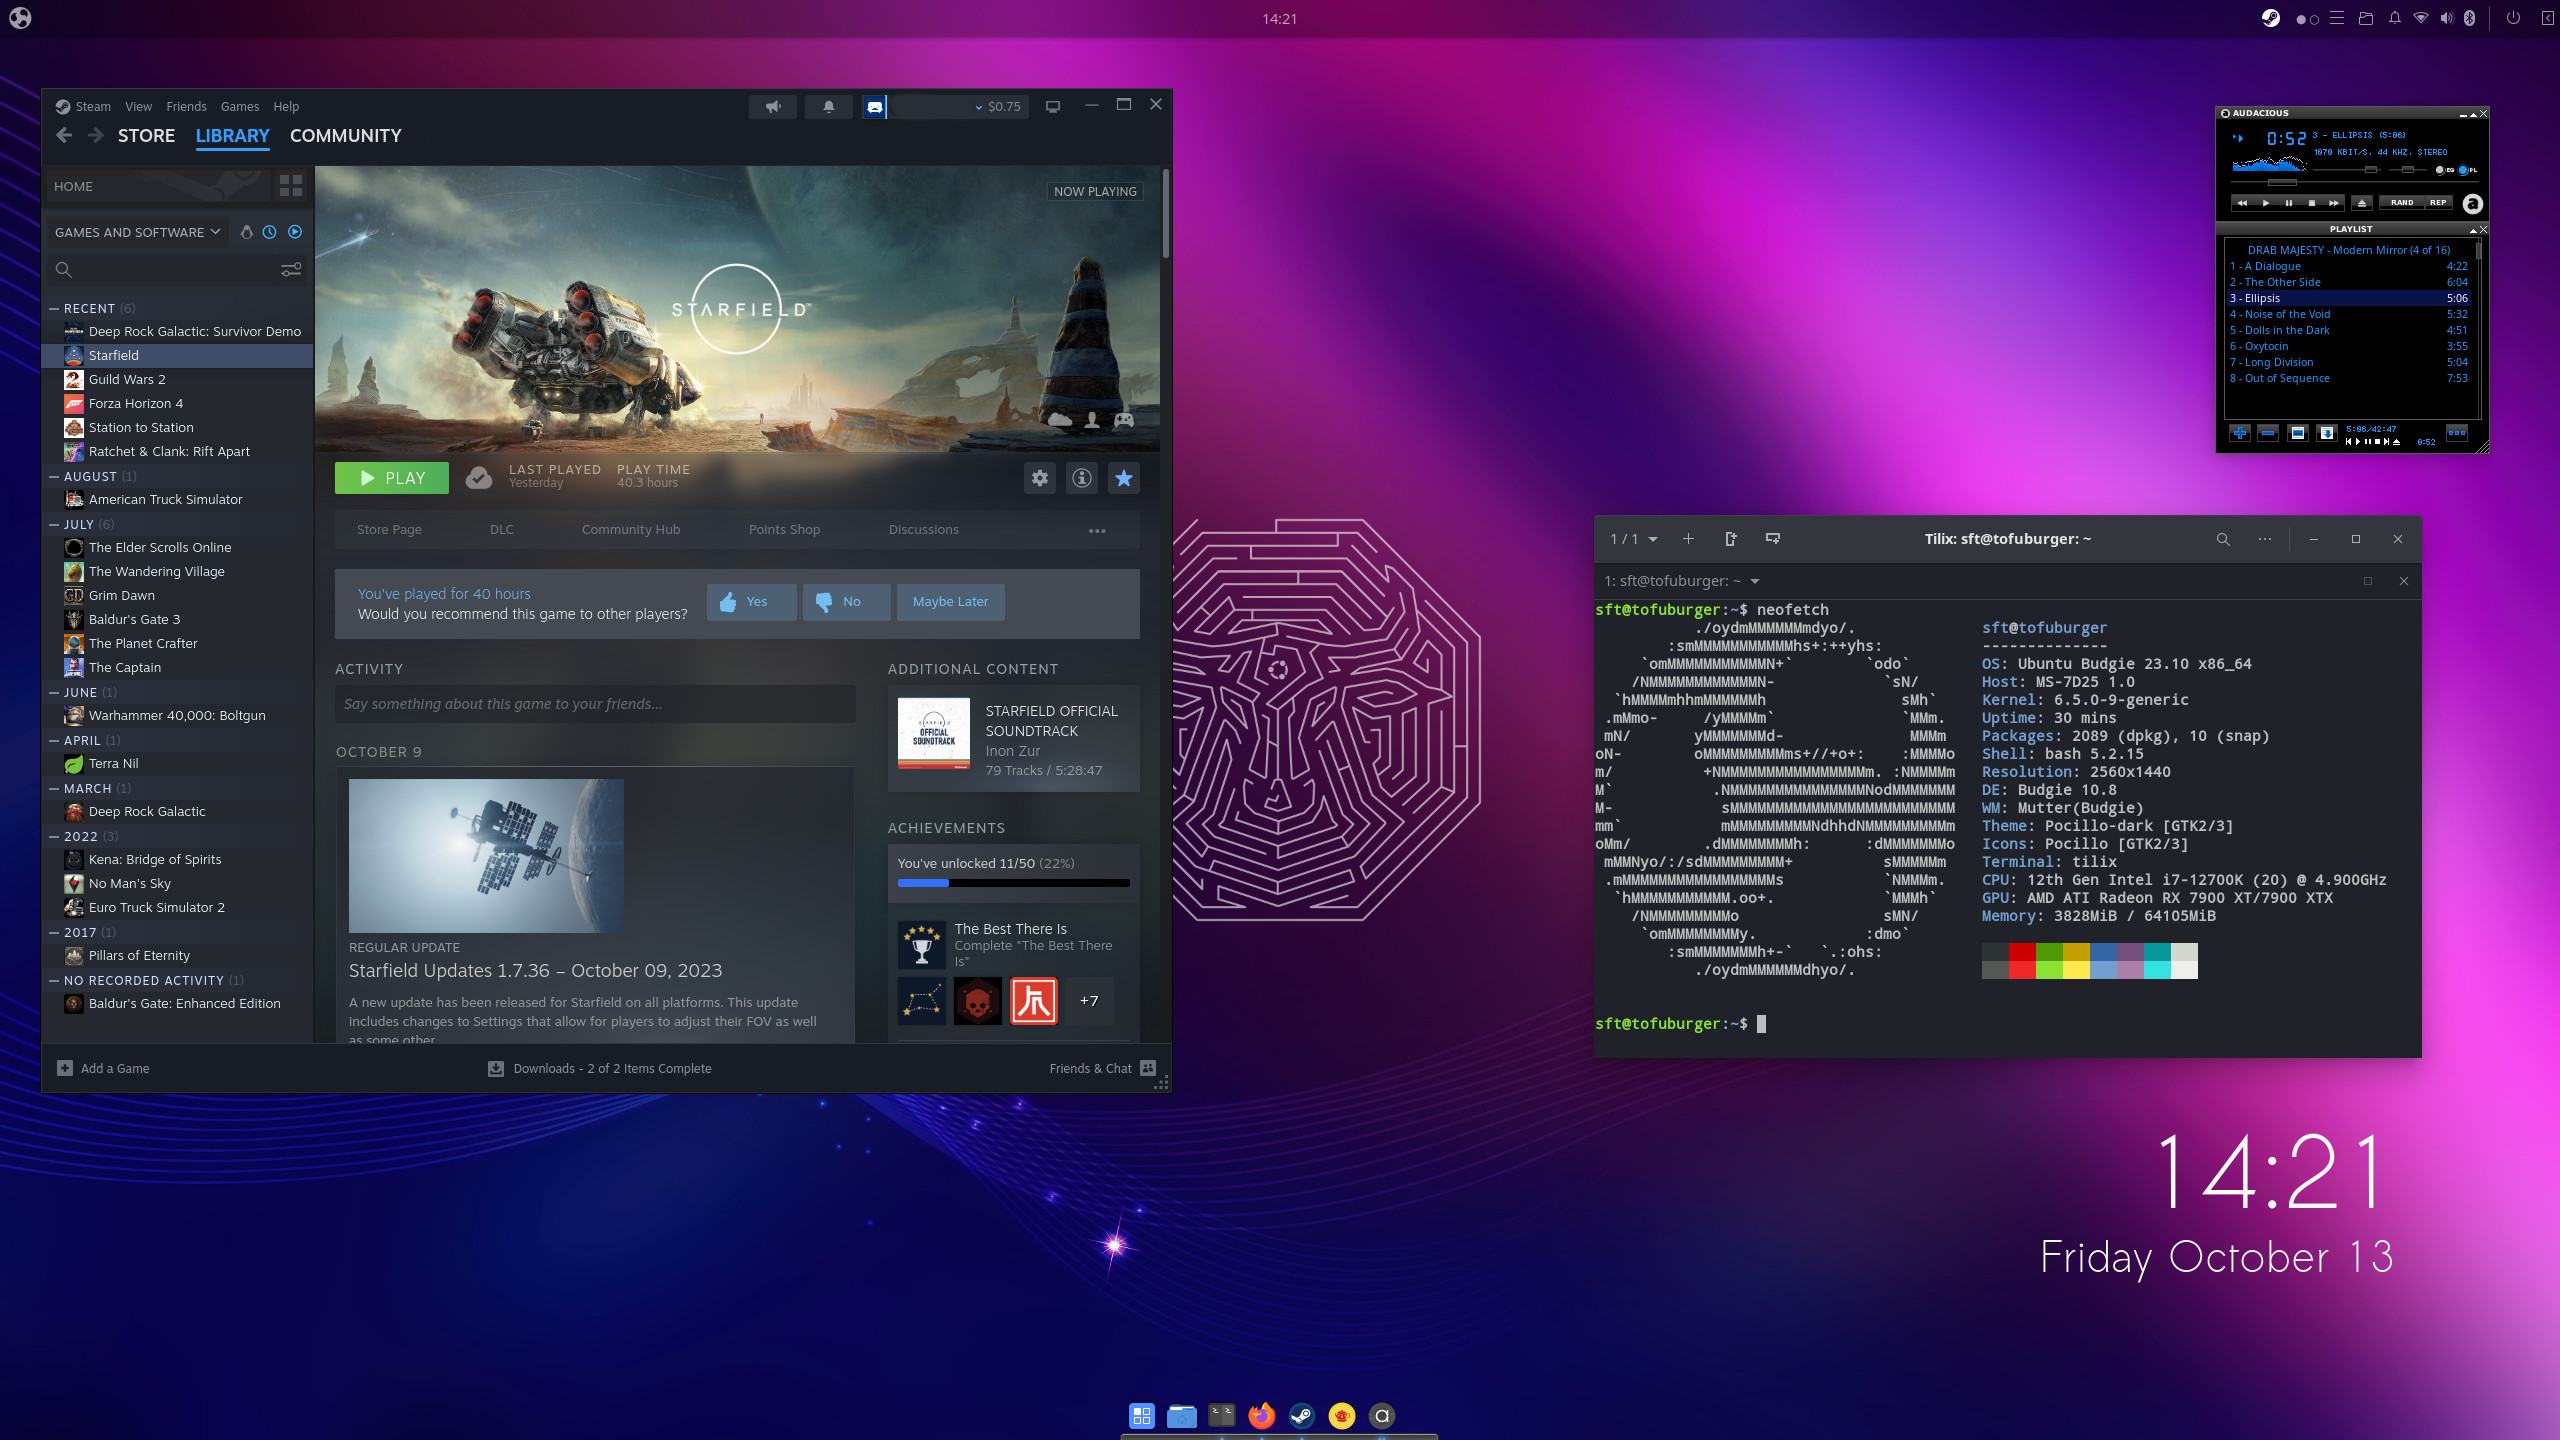
Task: Open Tilix session switcher dropdown 1/1
Action: click(x=1634, y=539)
